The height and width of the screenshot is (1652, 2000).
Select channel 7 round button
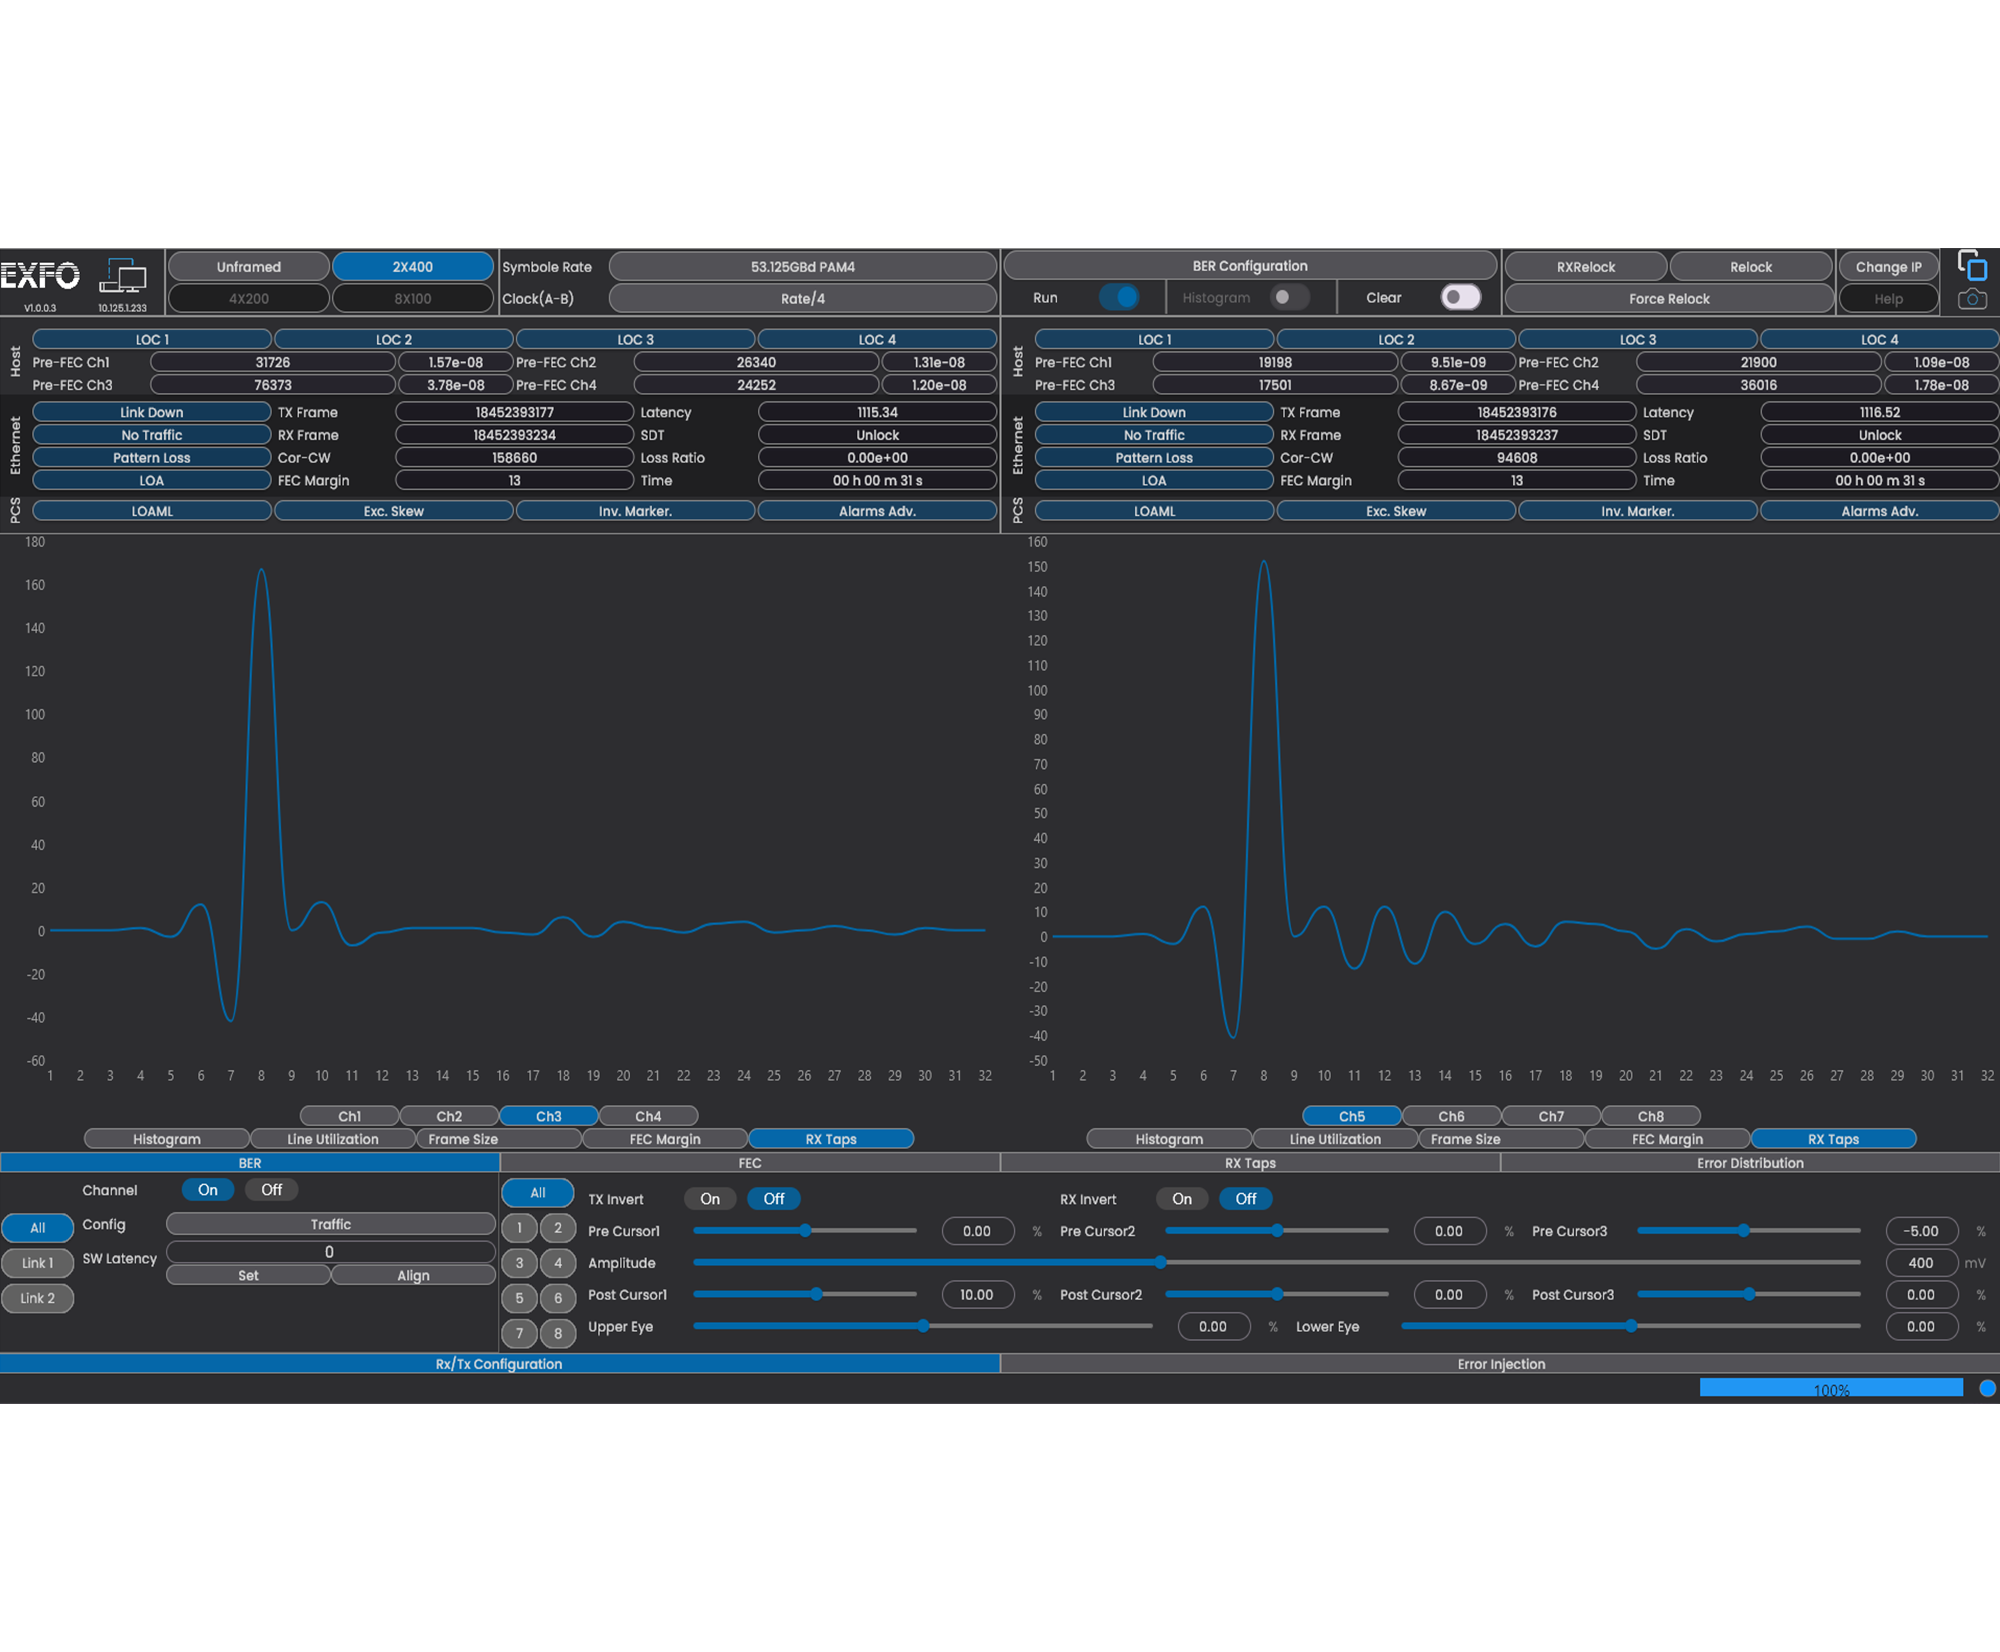[x=519, y=1333]
